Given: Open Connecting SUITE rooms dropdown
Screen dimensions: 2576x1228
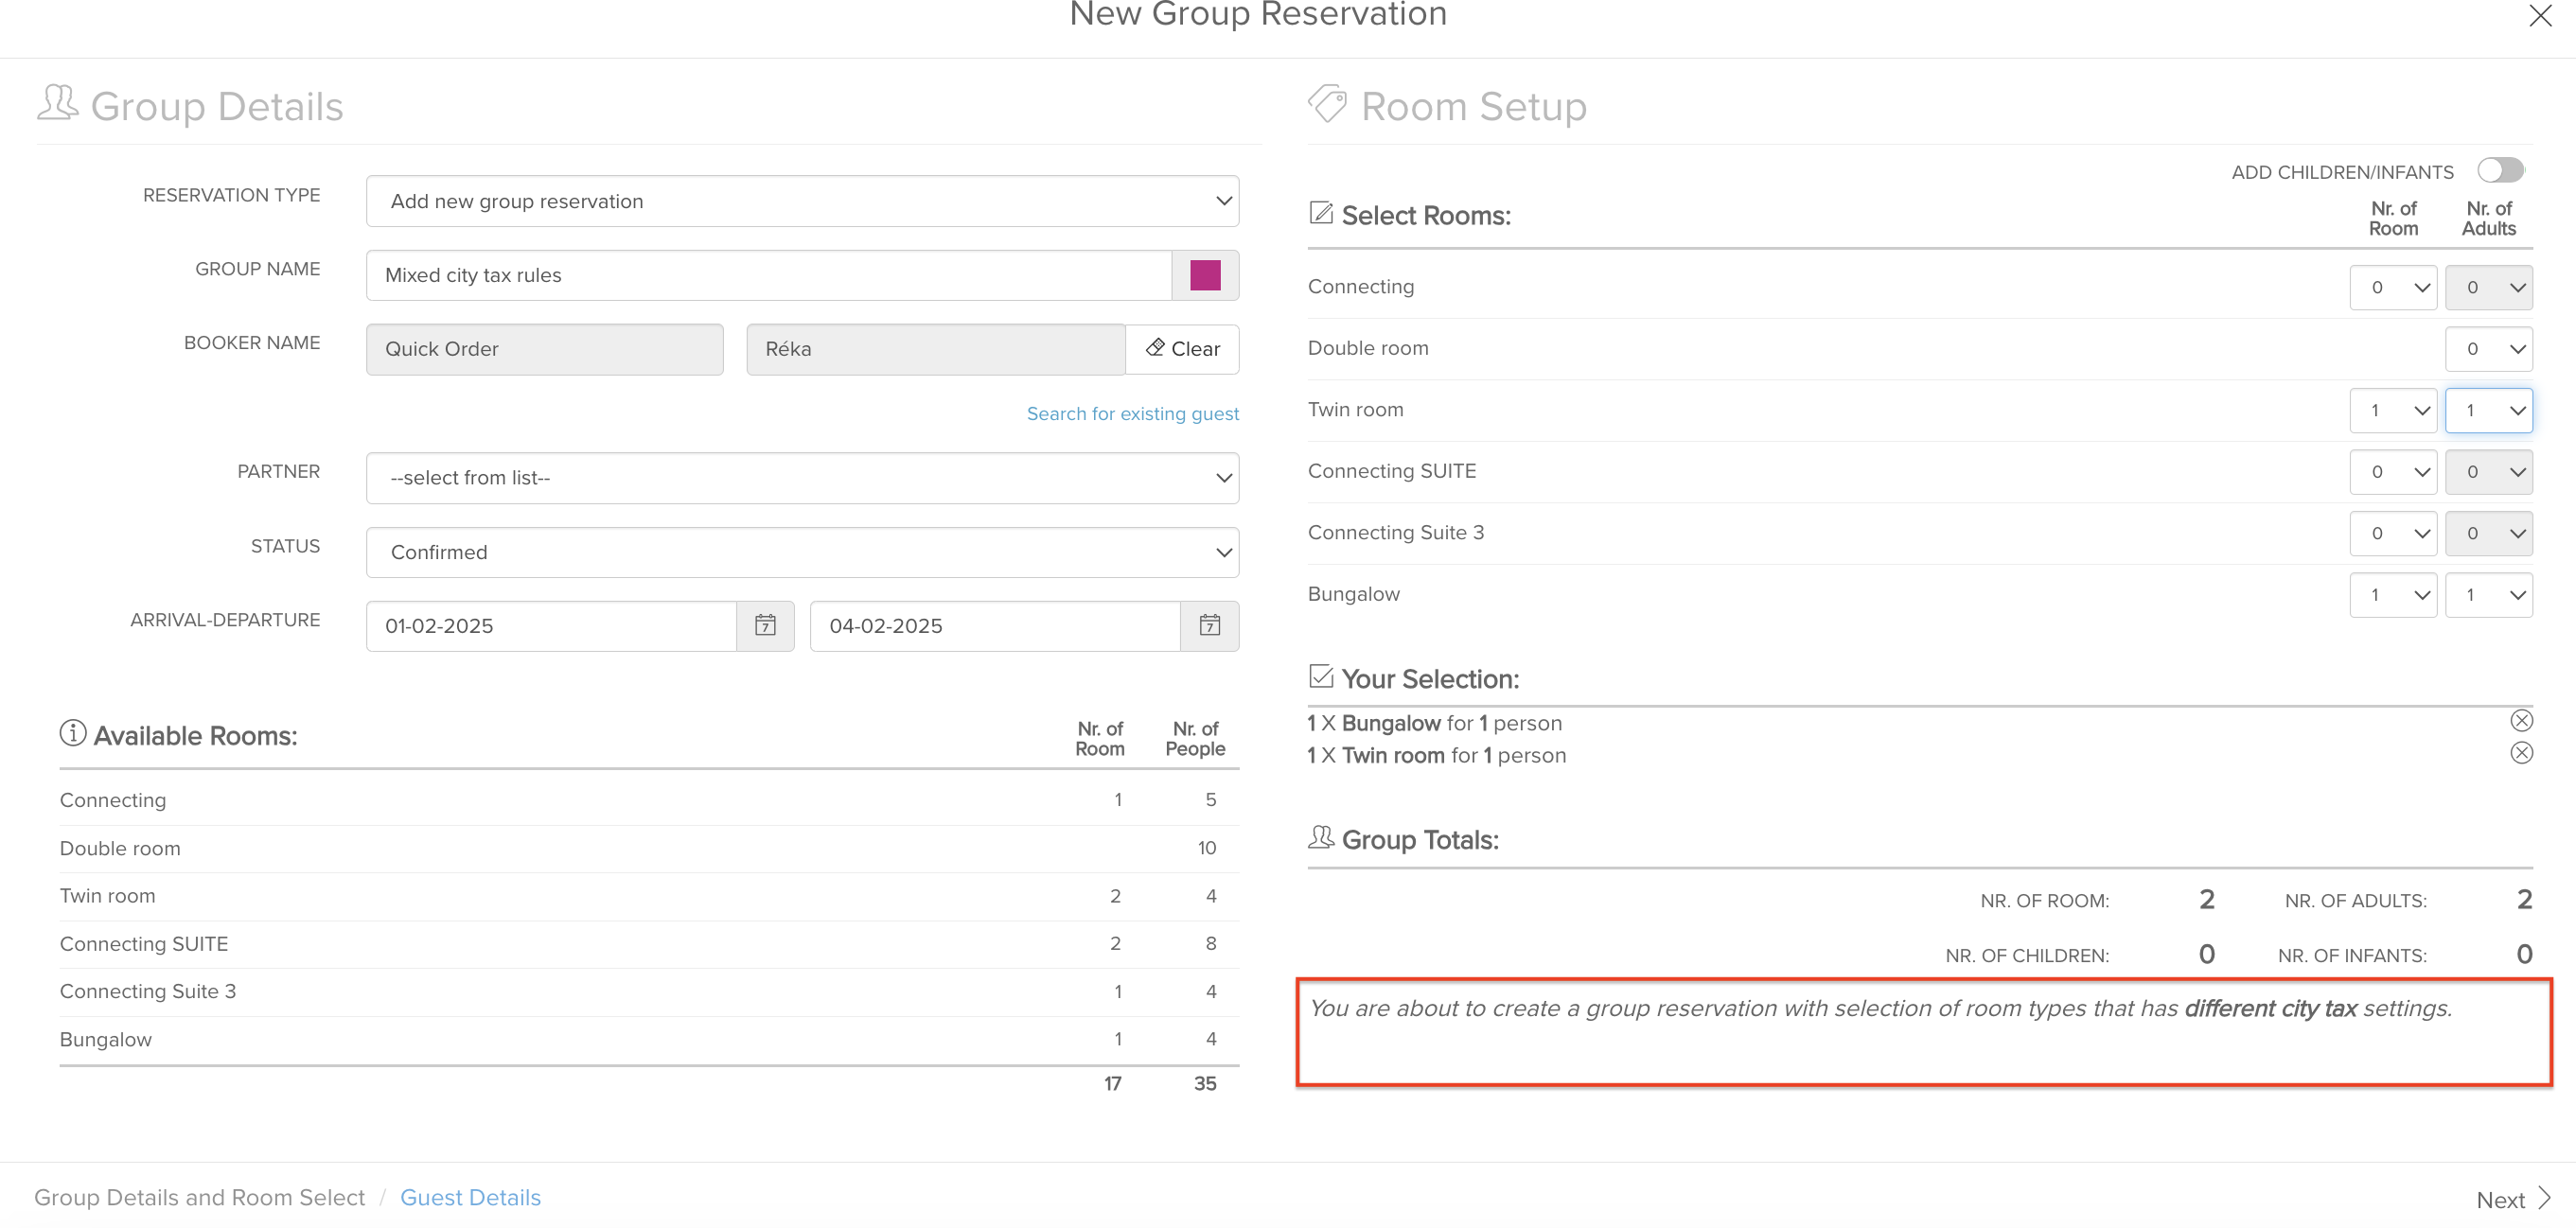Looking at the screenshot, I should (x=2393, y=472).
